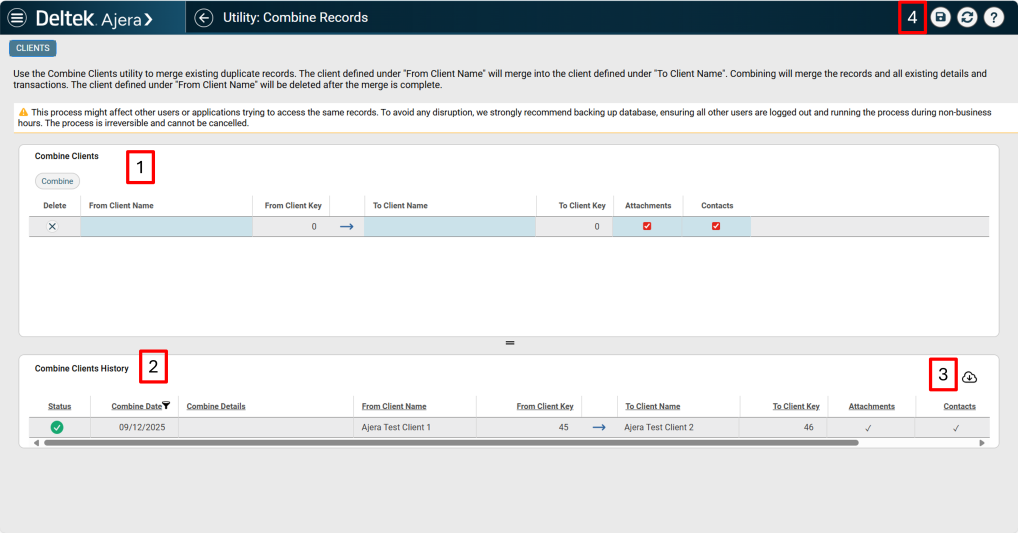The height and width of the screenshot is (533, 1018).
Task: Click the green success status icon
Action: [57, 427]
